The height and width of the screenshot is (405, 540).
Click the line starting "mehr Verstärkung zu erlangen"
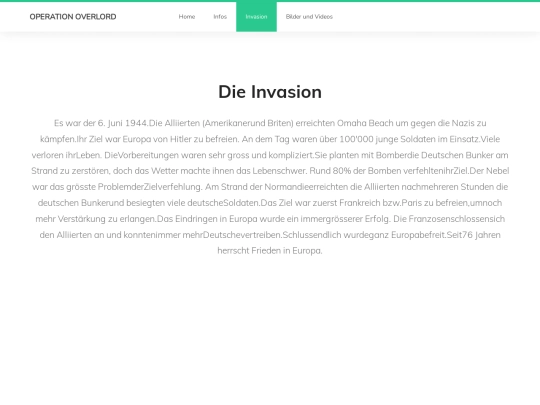[270, 219]
